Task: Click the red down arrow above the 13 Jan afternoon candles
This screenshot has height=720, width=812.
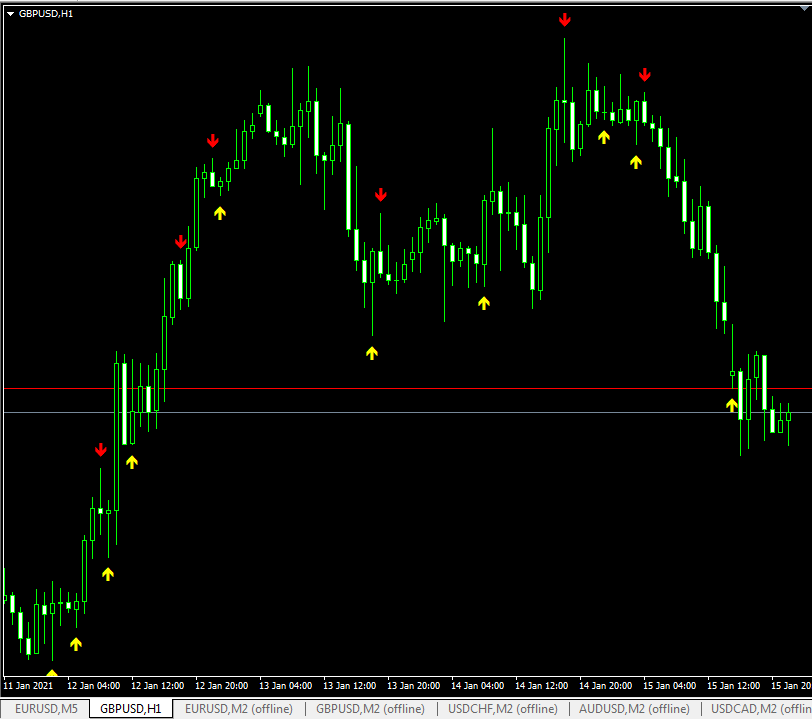Action: coord(381,194)
